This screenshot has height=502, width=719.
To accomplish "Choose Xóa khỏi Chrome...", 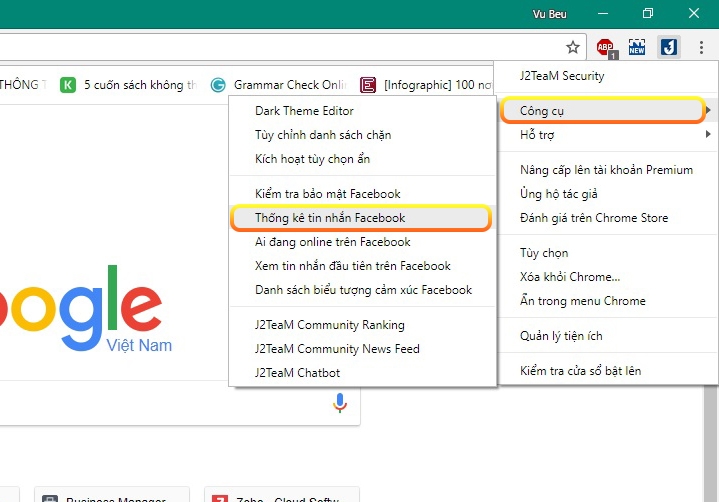I will (x=570, y=277).
